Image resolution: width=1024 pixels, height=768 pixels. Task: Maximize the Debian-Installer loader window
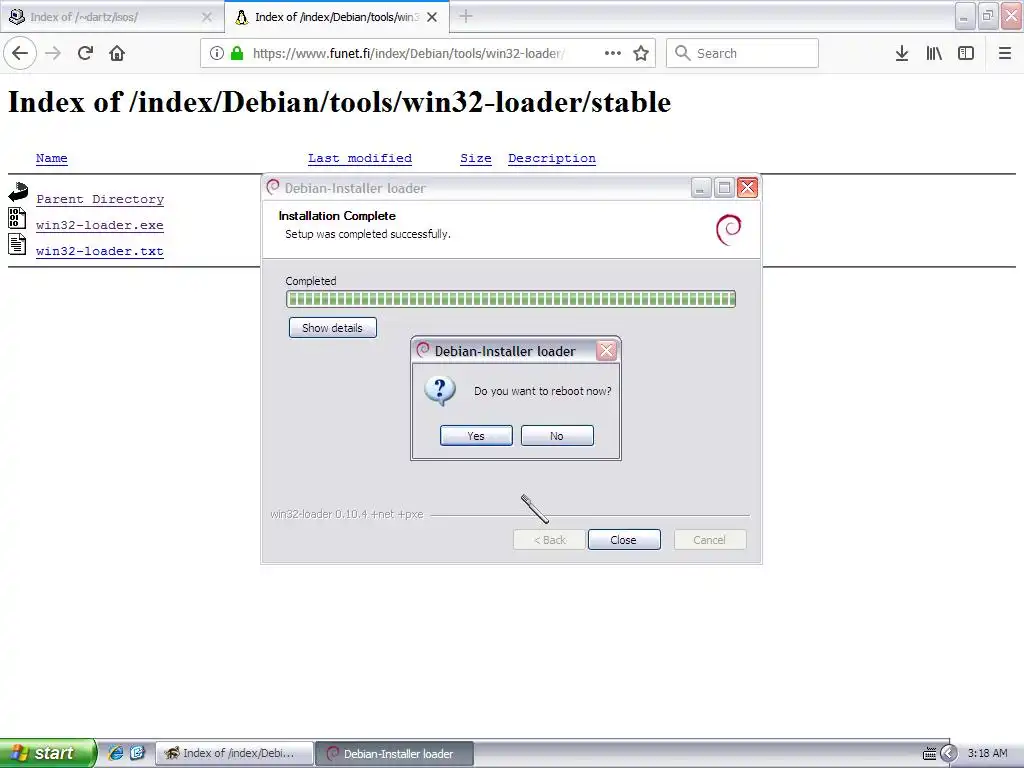724,188
